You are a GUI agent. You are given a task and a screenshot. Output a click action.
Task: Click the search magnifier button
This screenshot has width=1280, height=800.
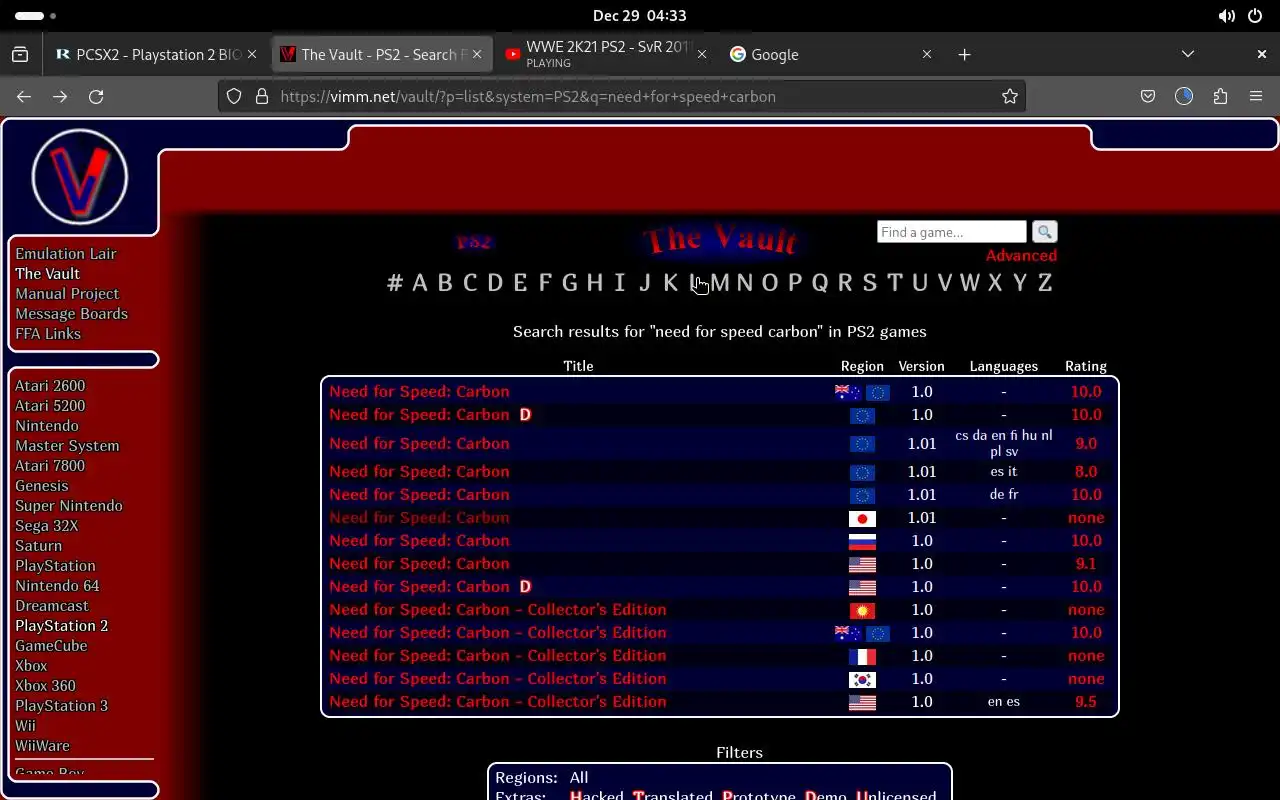1044,232
